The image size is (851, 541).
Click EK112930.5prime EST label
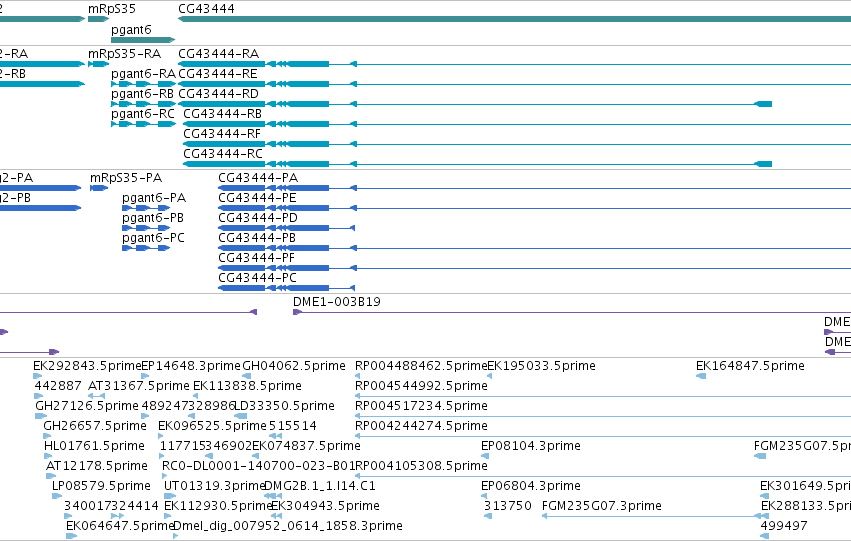point(218,506)
